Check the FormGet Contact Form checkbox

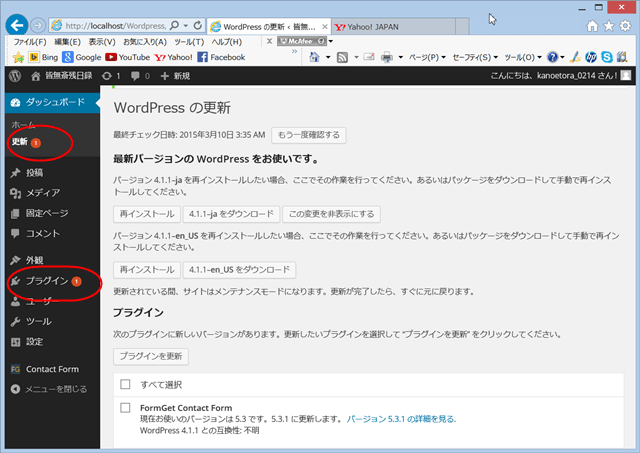pos(126,408)
